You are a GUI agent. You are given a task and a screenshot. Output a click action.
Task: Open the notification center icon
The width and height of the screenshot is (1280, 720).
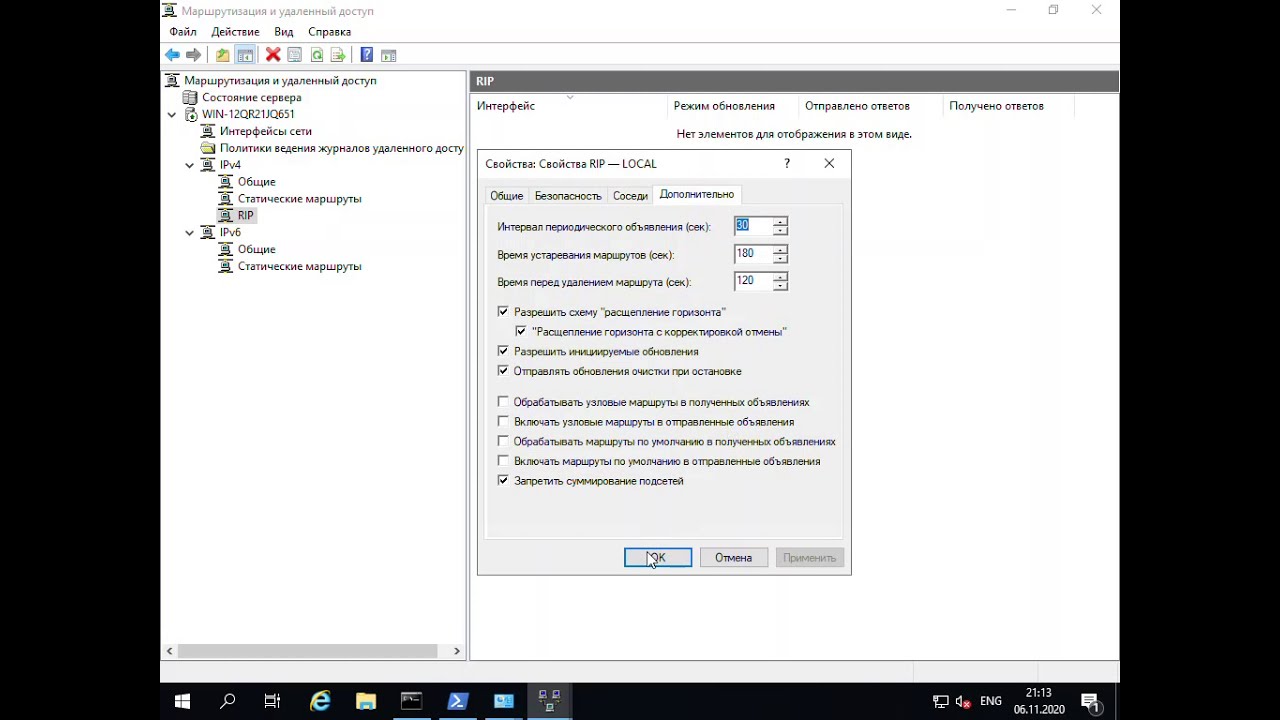coord(1091,701)
